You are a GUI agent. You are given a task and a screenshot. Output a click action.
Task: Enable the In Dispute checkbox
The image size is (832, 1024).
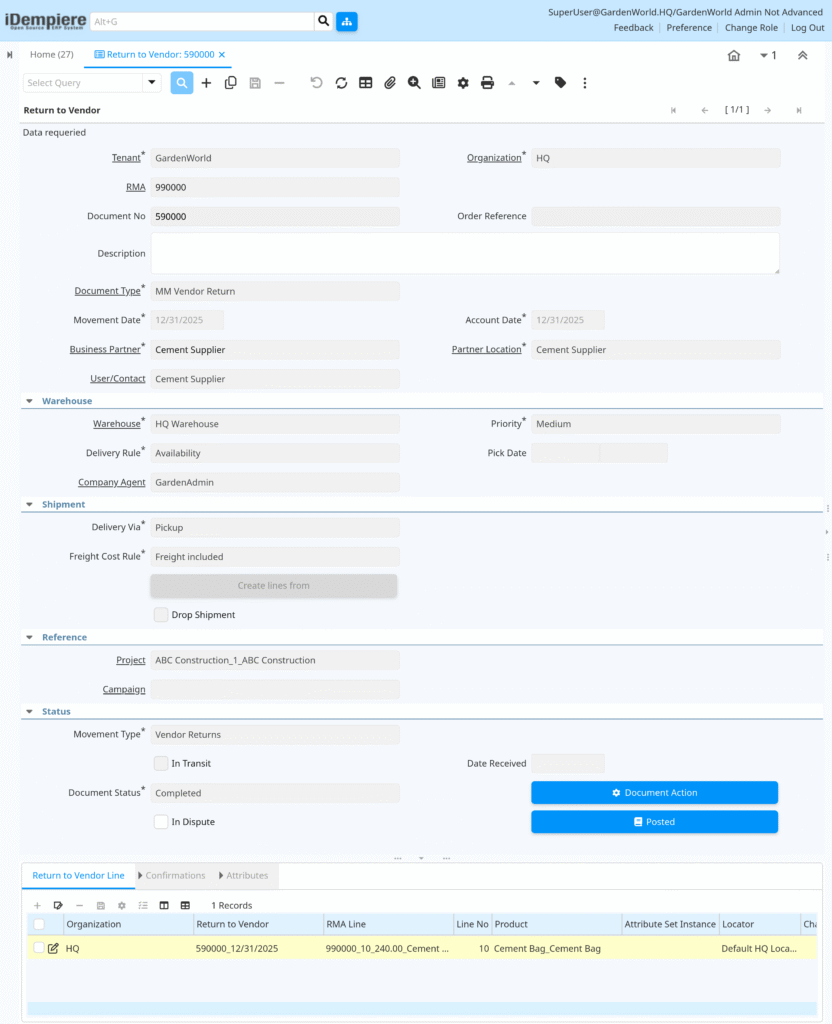pos(161,821)
